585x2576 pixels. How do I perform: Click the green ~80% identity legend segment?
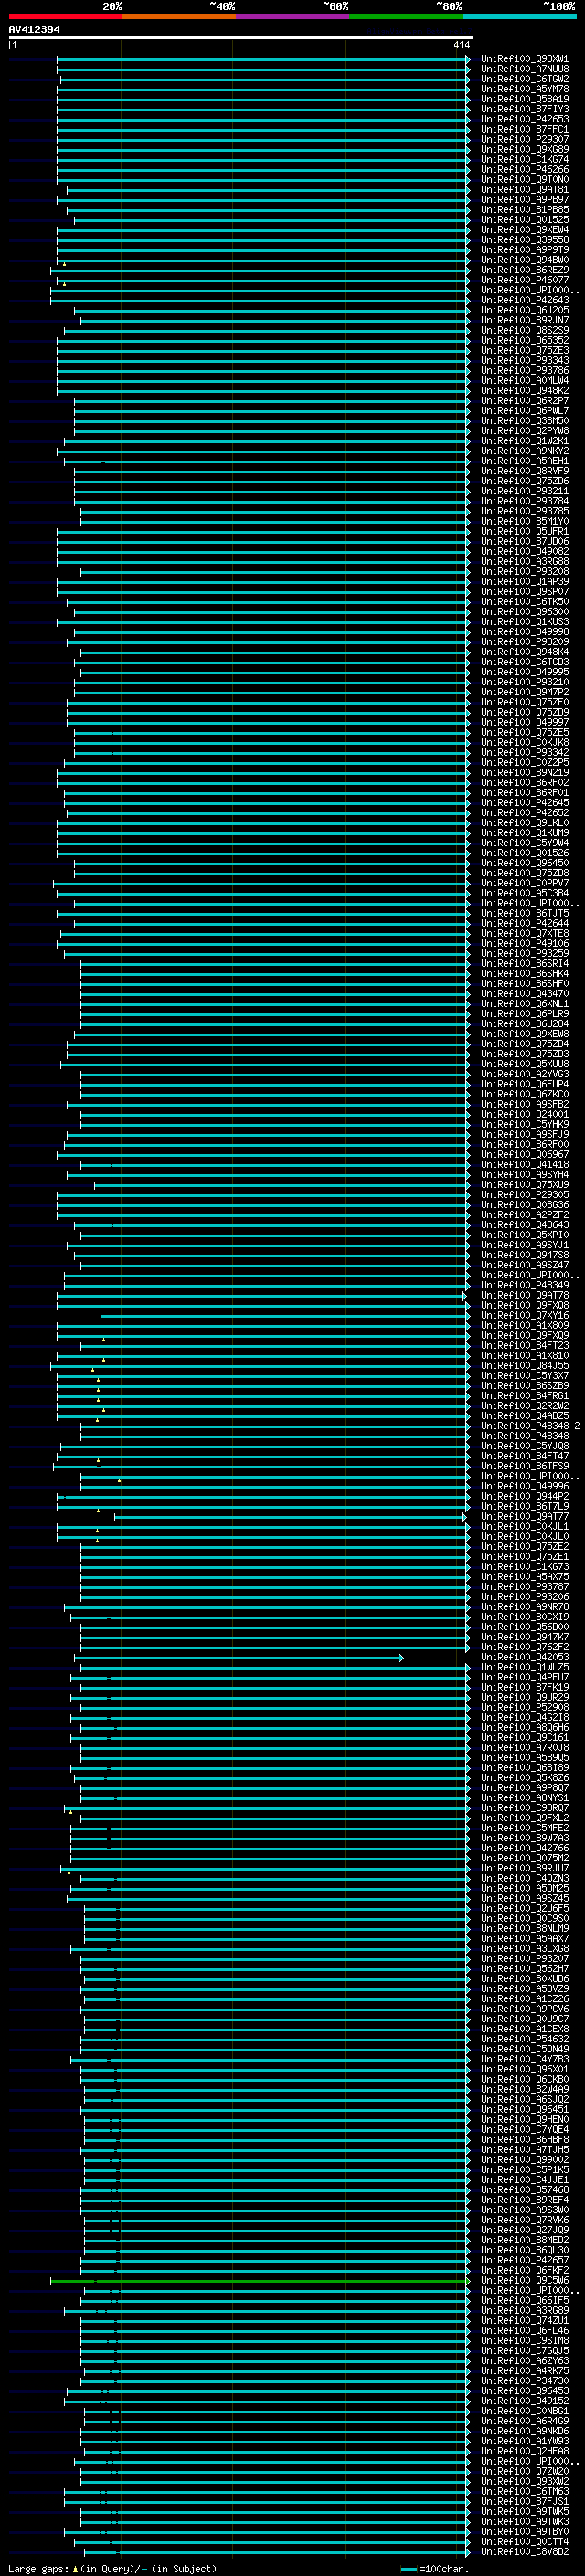point(406,16)
